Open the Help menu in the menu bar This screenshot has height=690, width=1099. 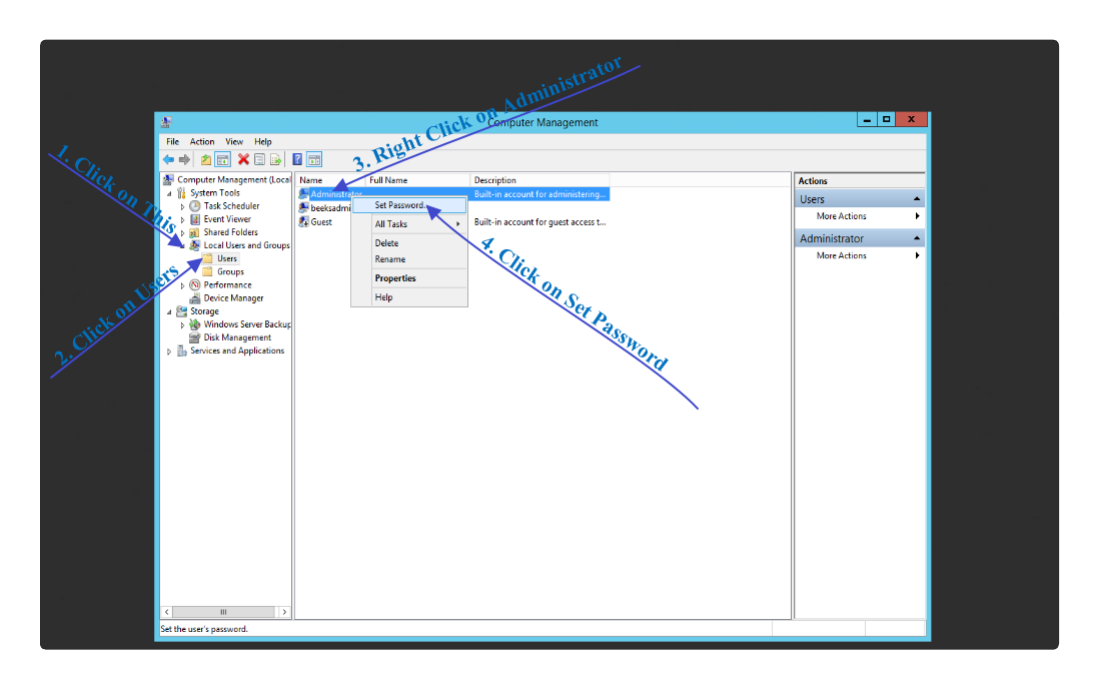pos(263,142)
